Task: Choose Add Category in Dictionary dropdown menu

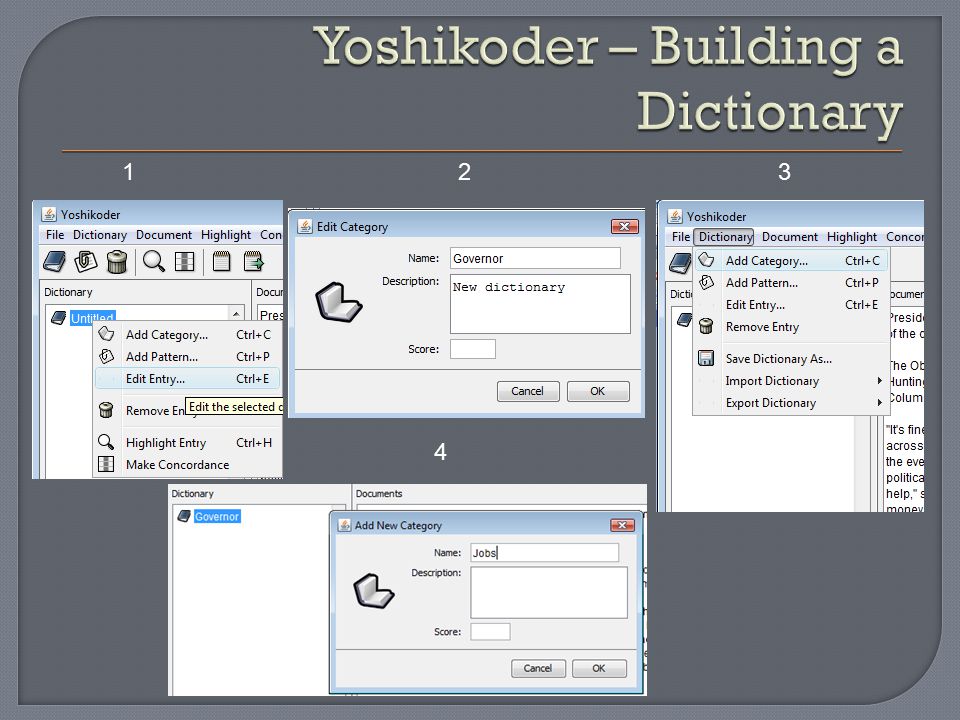Action: click(791, 260)
